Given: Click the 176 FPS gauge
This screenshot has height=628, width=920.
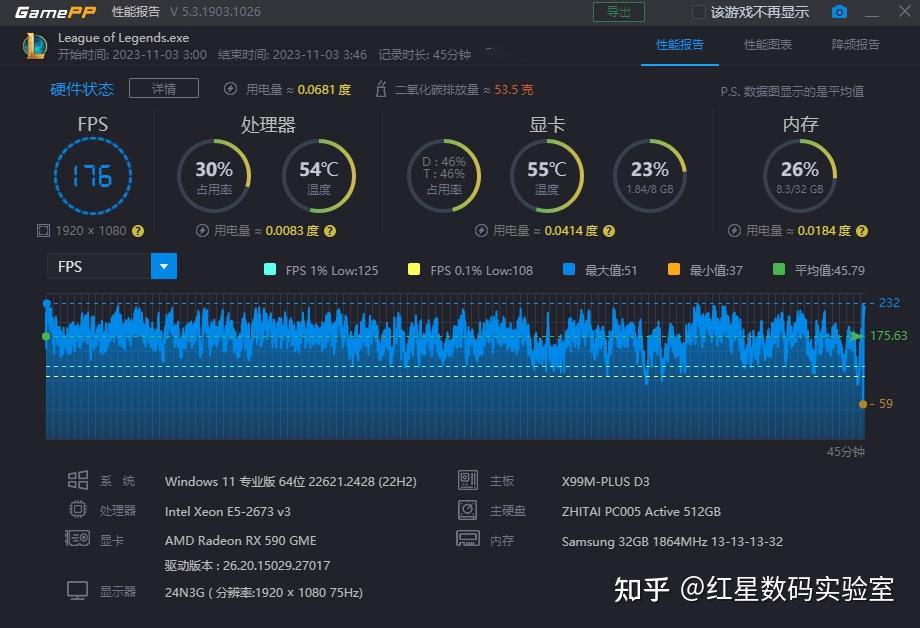Looking at the screenshot, I should (x=93, y=176).
